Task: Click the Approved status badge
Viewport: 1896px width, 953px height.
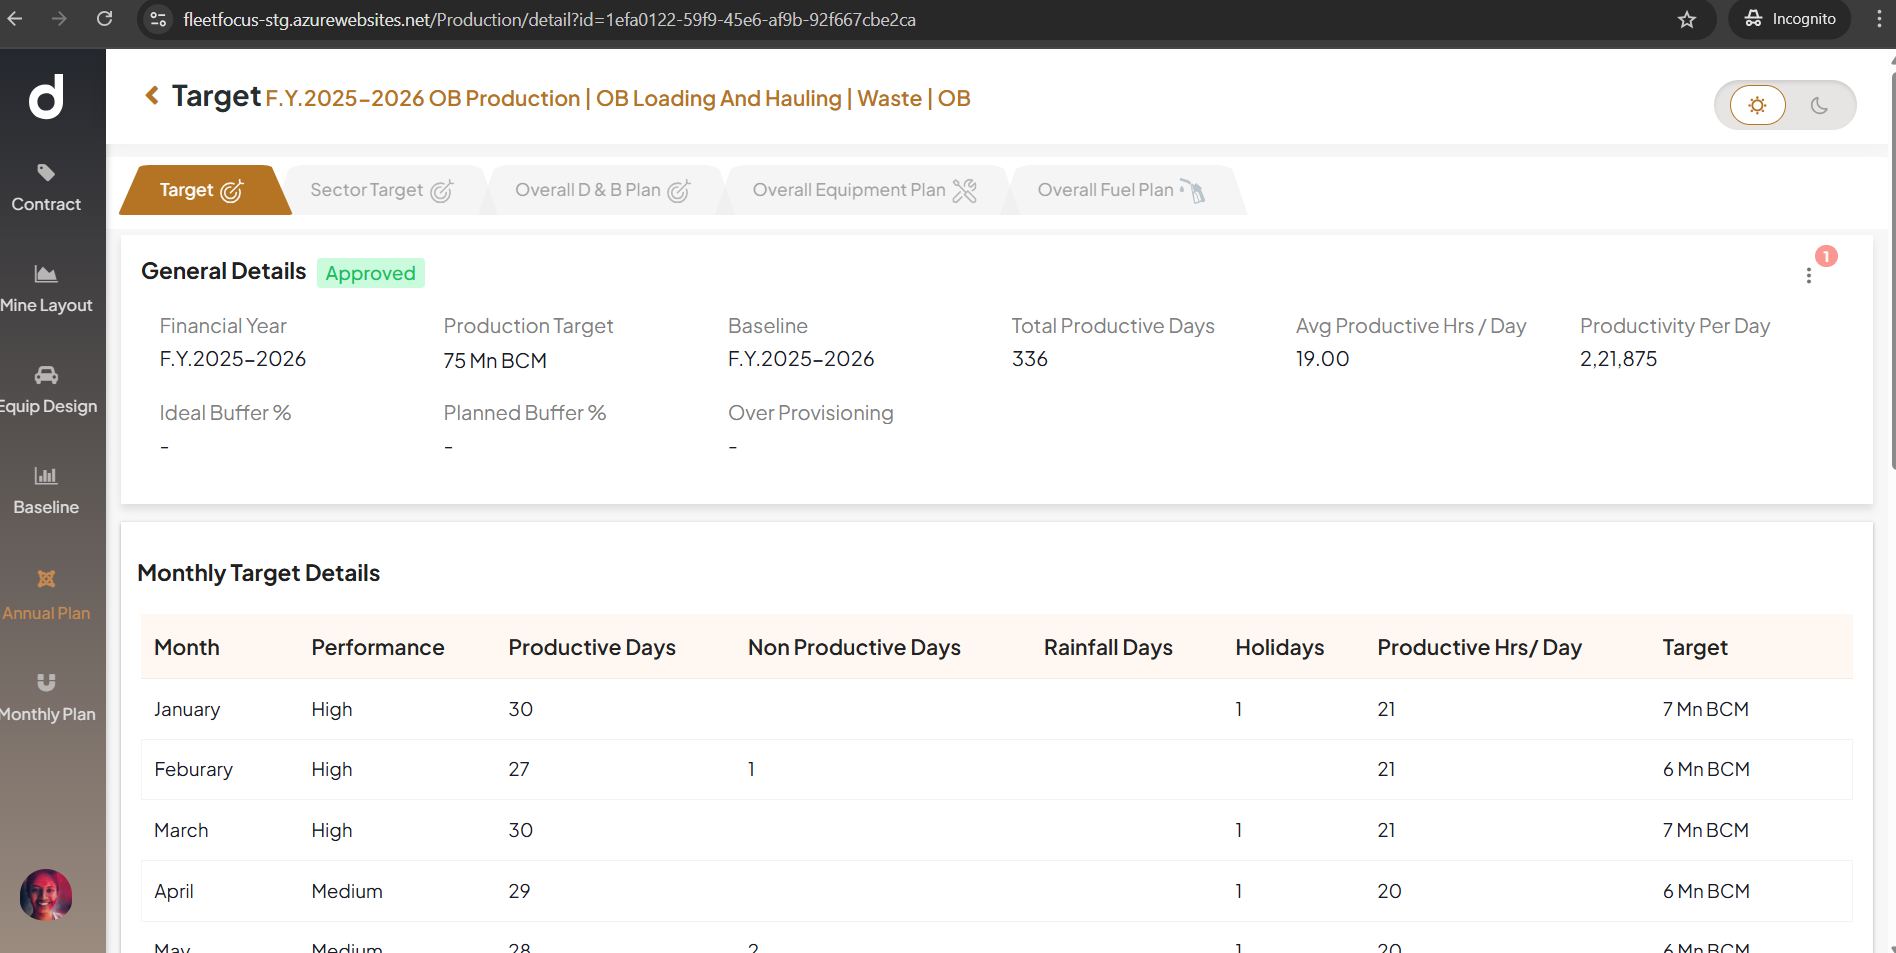Action: pyautogui.click(x=371, y=273)
